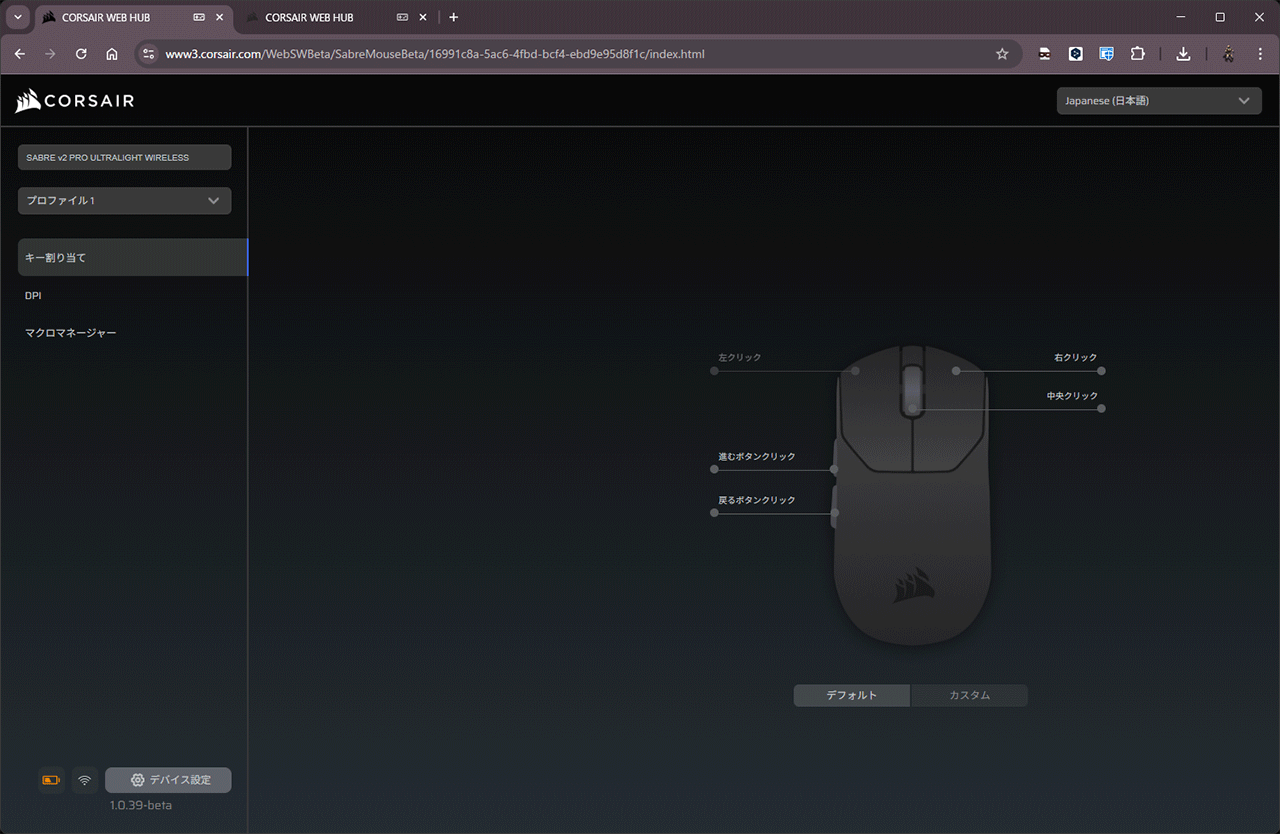Expand the プロファイル 1 profile dropdown
1280x834 pixels.
pyautogui.click(x=125, y=201)
